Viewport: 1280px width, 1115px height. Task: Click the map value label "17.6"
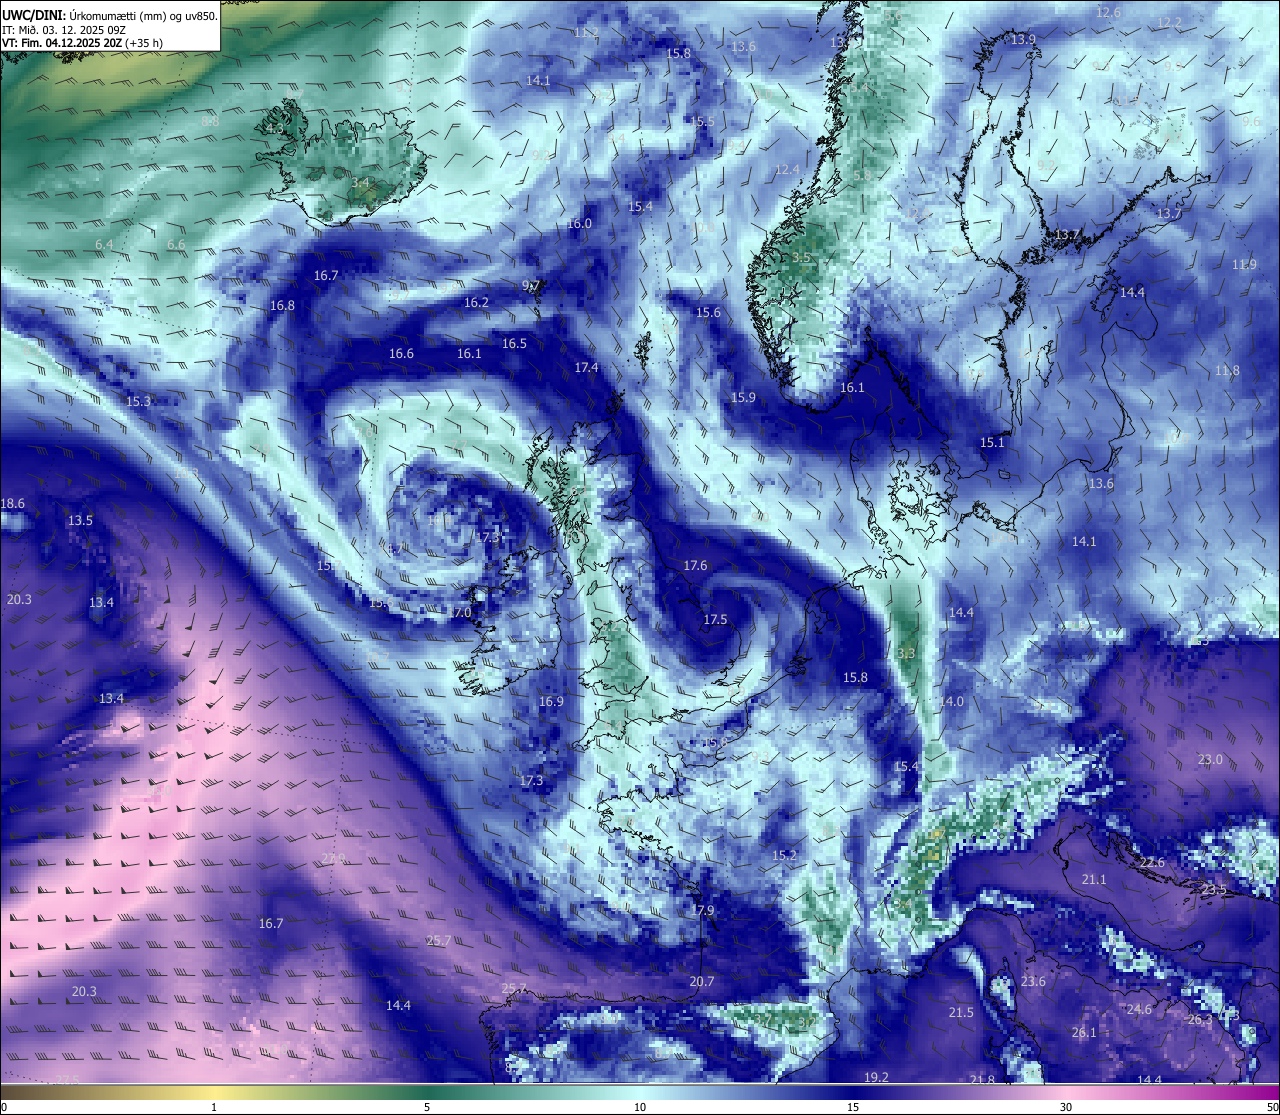(x=695, y=566)
